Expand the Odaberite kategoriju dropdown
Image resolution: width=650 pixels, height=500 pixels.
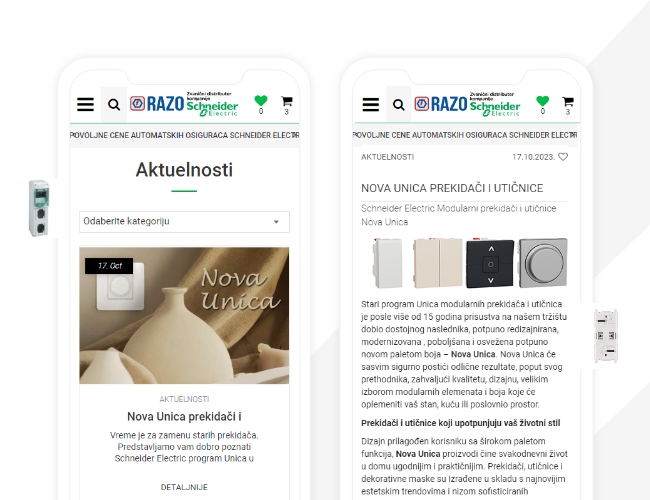pos(184,221)
